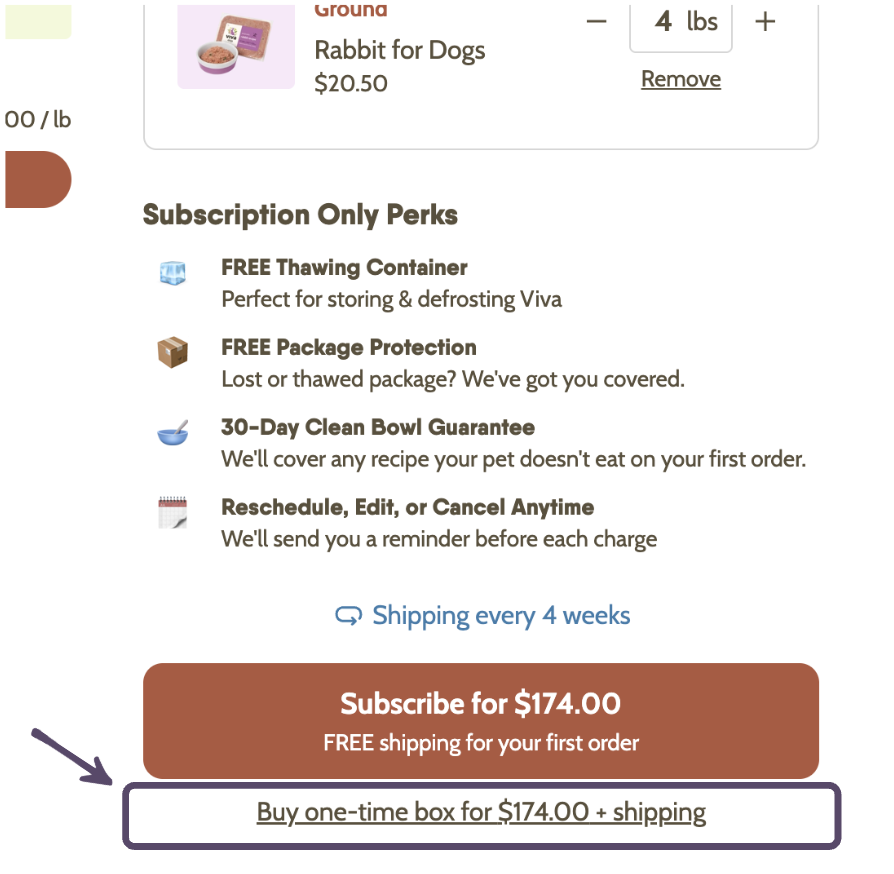Click the cardboard package protection icon
Viewport: 894px width, 874px height.
tap(173, 352)
